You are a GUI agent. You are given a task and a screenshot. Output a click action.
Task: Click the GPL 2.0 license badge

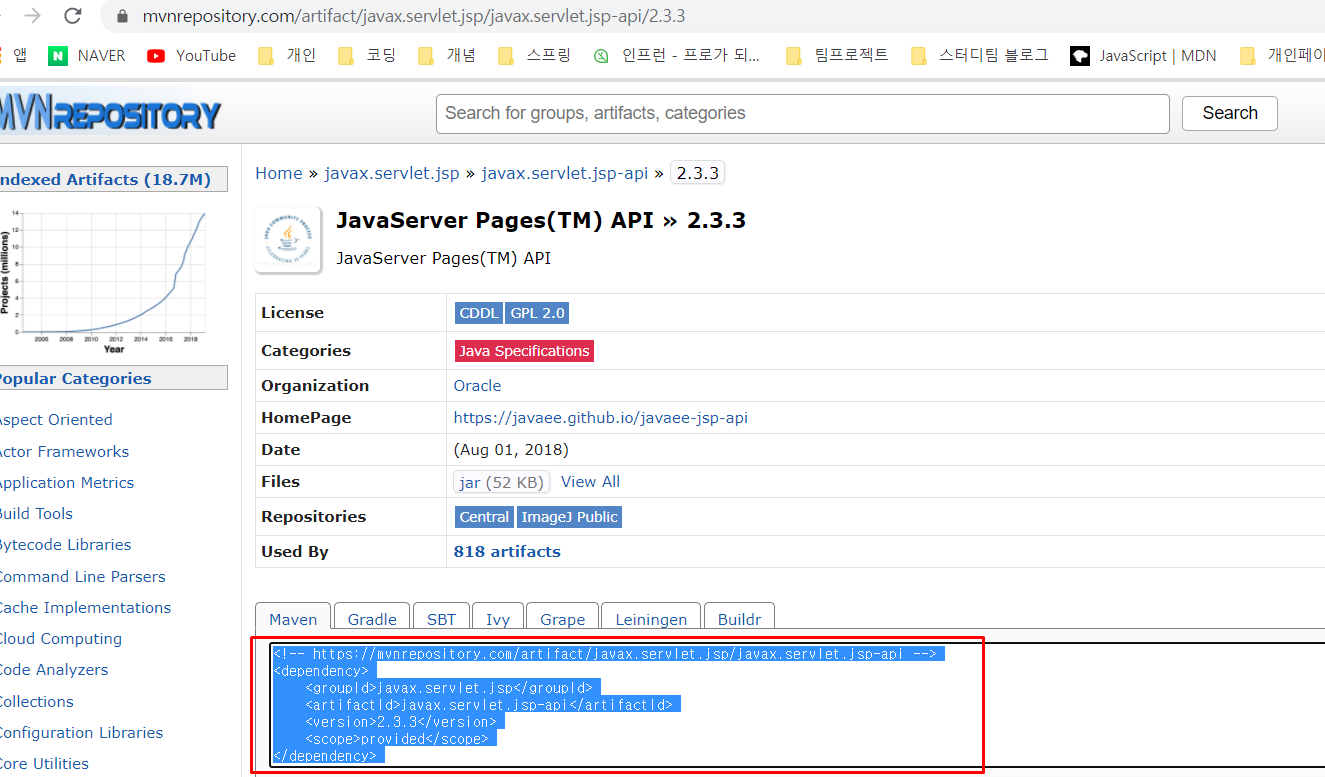[x=537, y=313]
